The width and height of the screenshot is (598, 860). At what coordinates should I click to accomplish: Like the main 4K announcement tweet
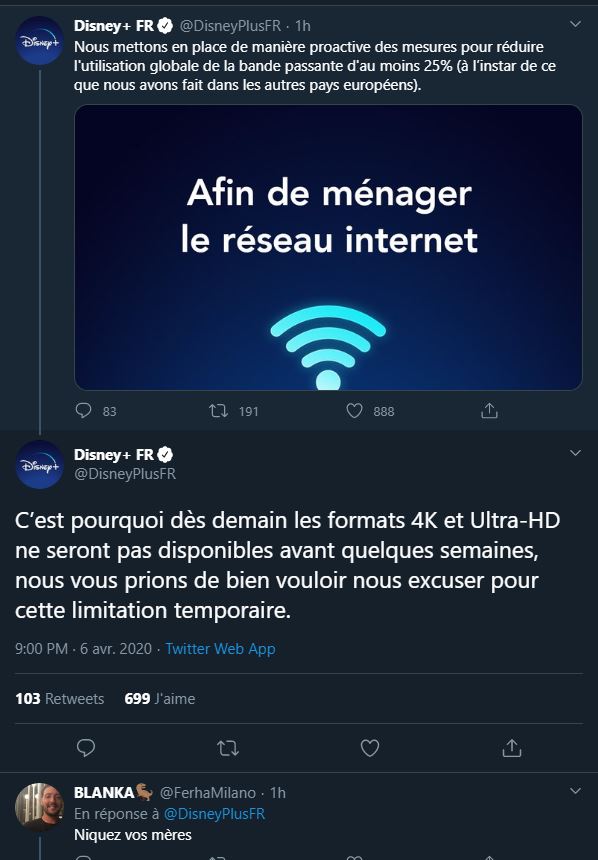(x=370, y=748)
